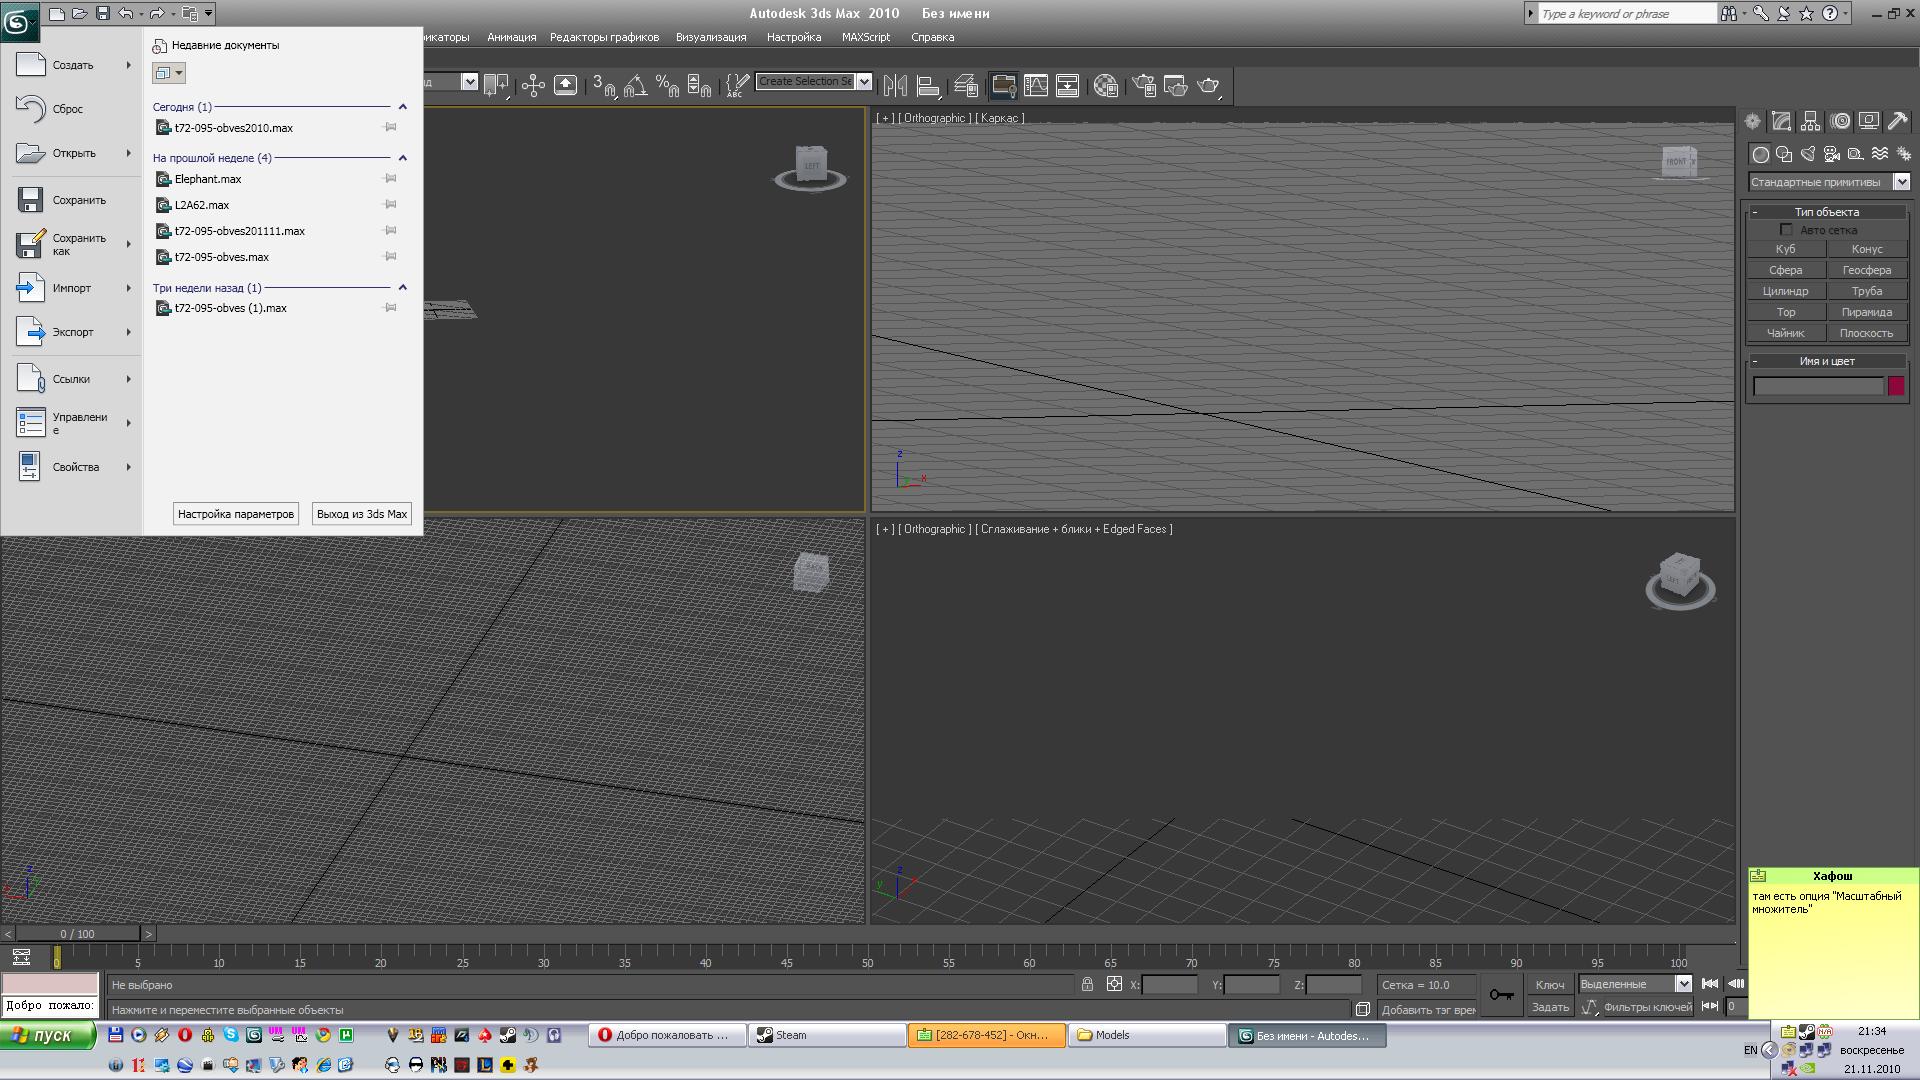
Task: Click the object color swatch
Action: (1896, 386)
